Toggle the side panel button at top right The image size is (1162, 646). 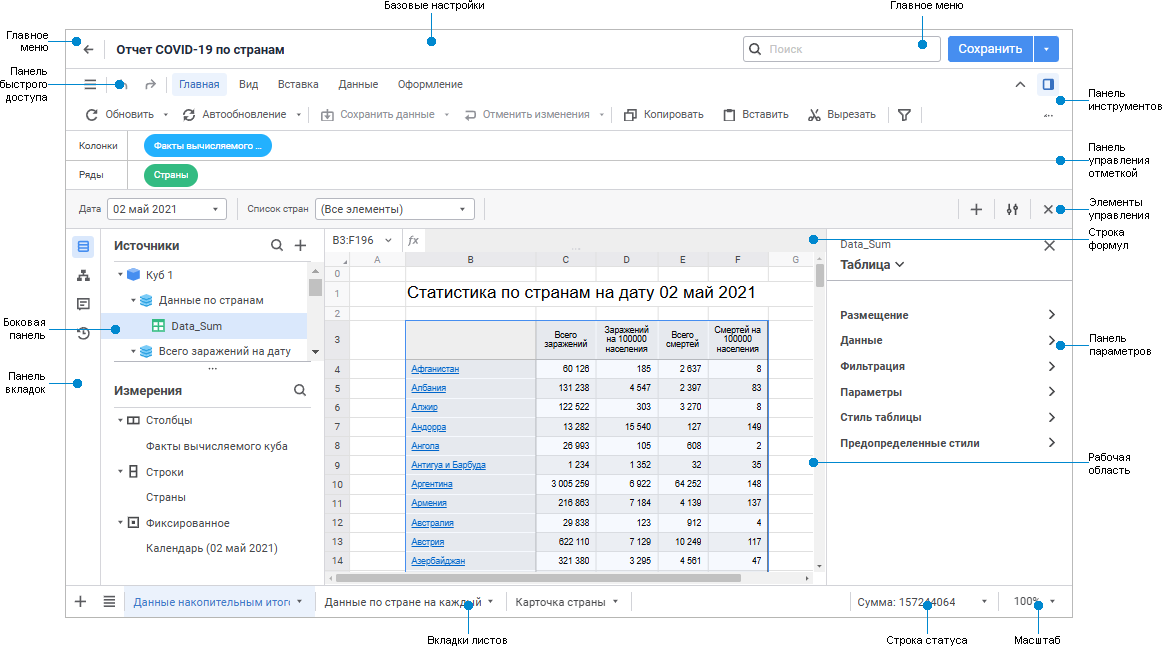1047,84
